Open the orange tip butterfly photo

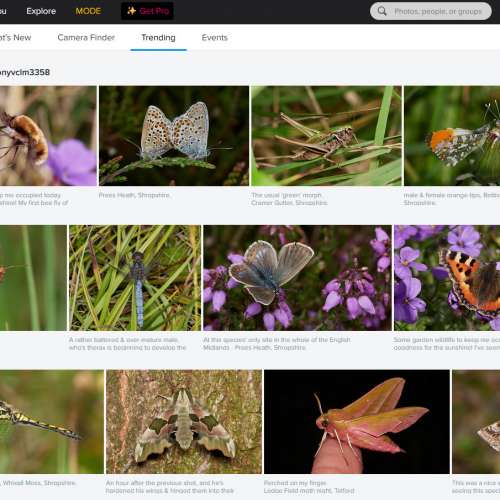[x=452, y=136]
